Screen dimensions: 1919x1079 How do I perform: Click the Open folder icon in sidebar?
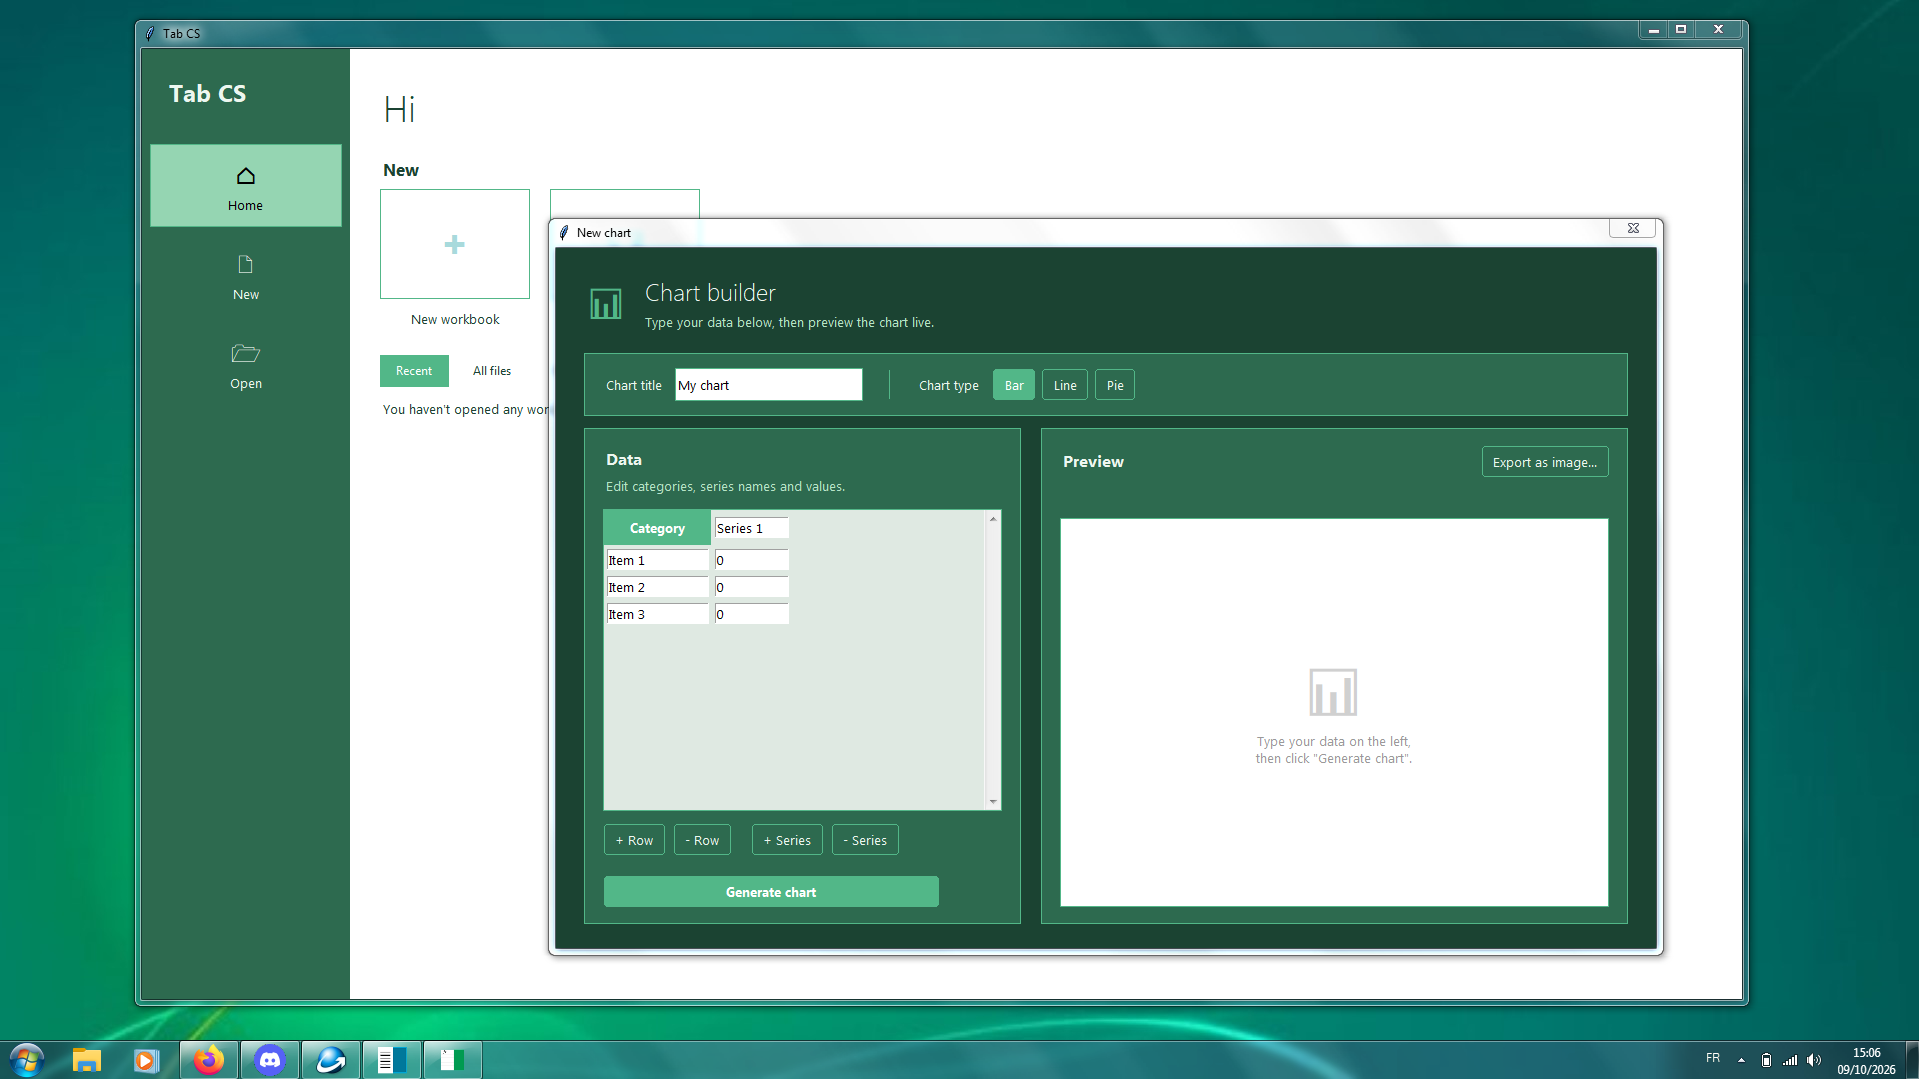(245, 353)
